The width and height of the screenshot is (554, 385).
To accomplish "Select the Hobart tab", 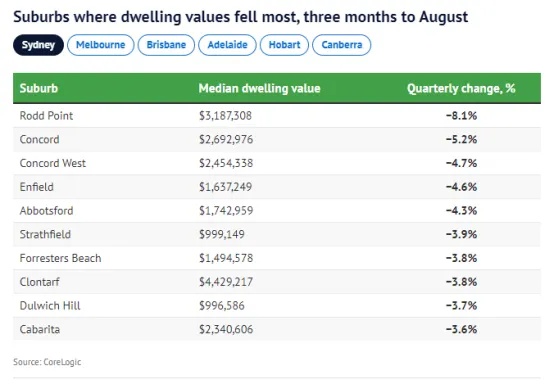I will point(284,45).
